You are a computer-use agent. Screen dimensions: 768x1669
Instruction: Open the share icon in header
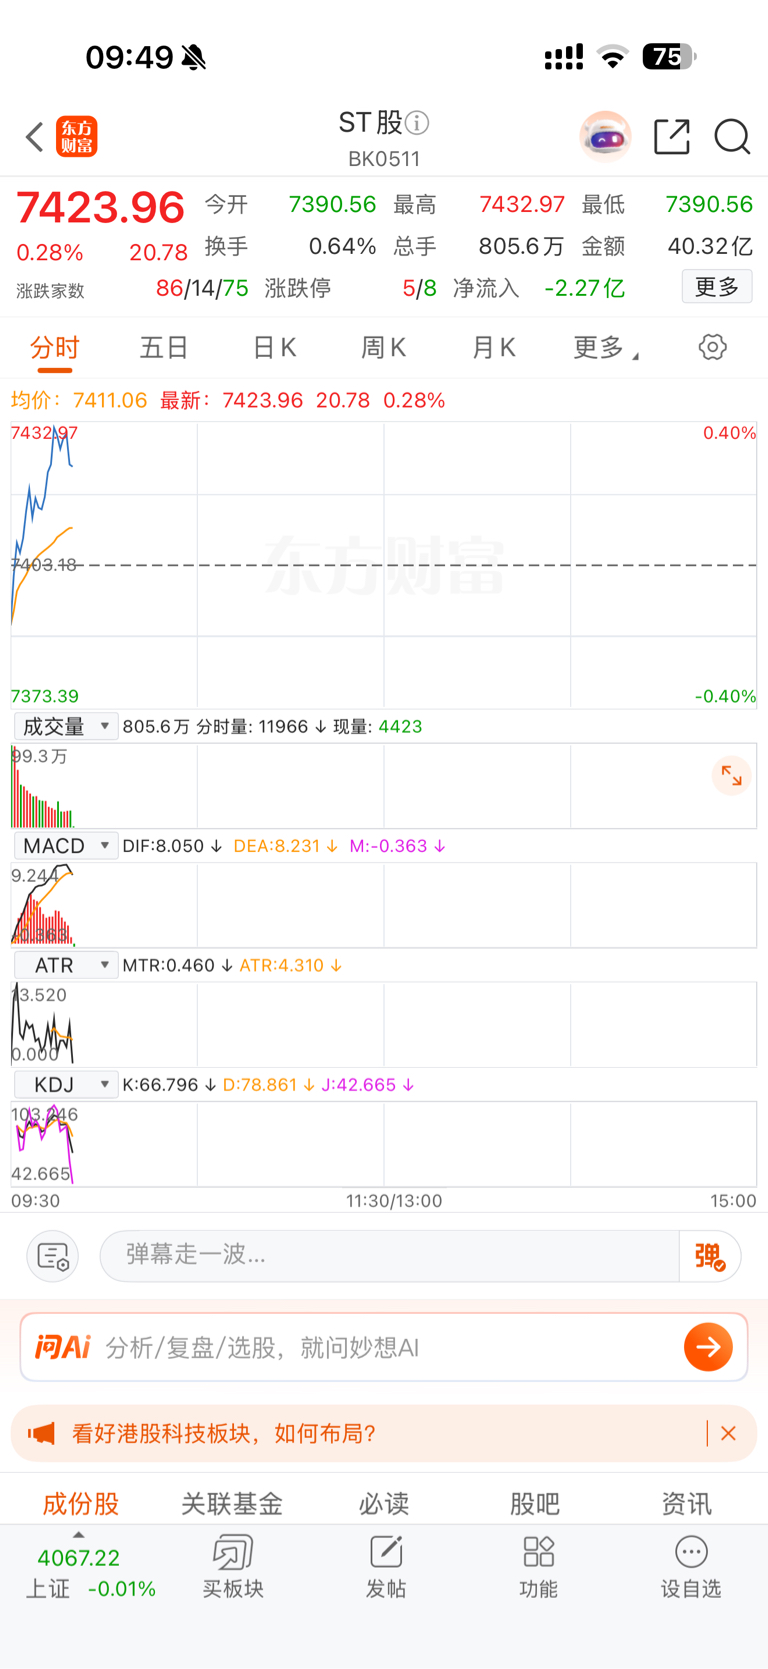tap(672, 137)
